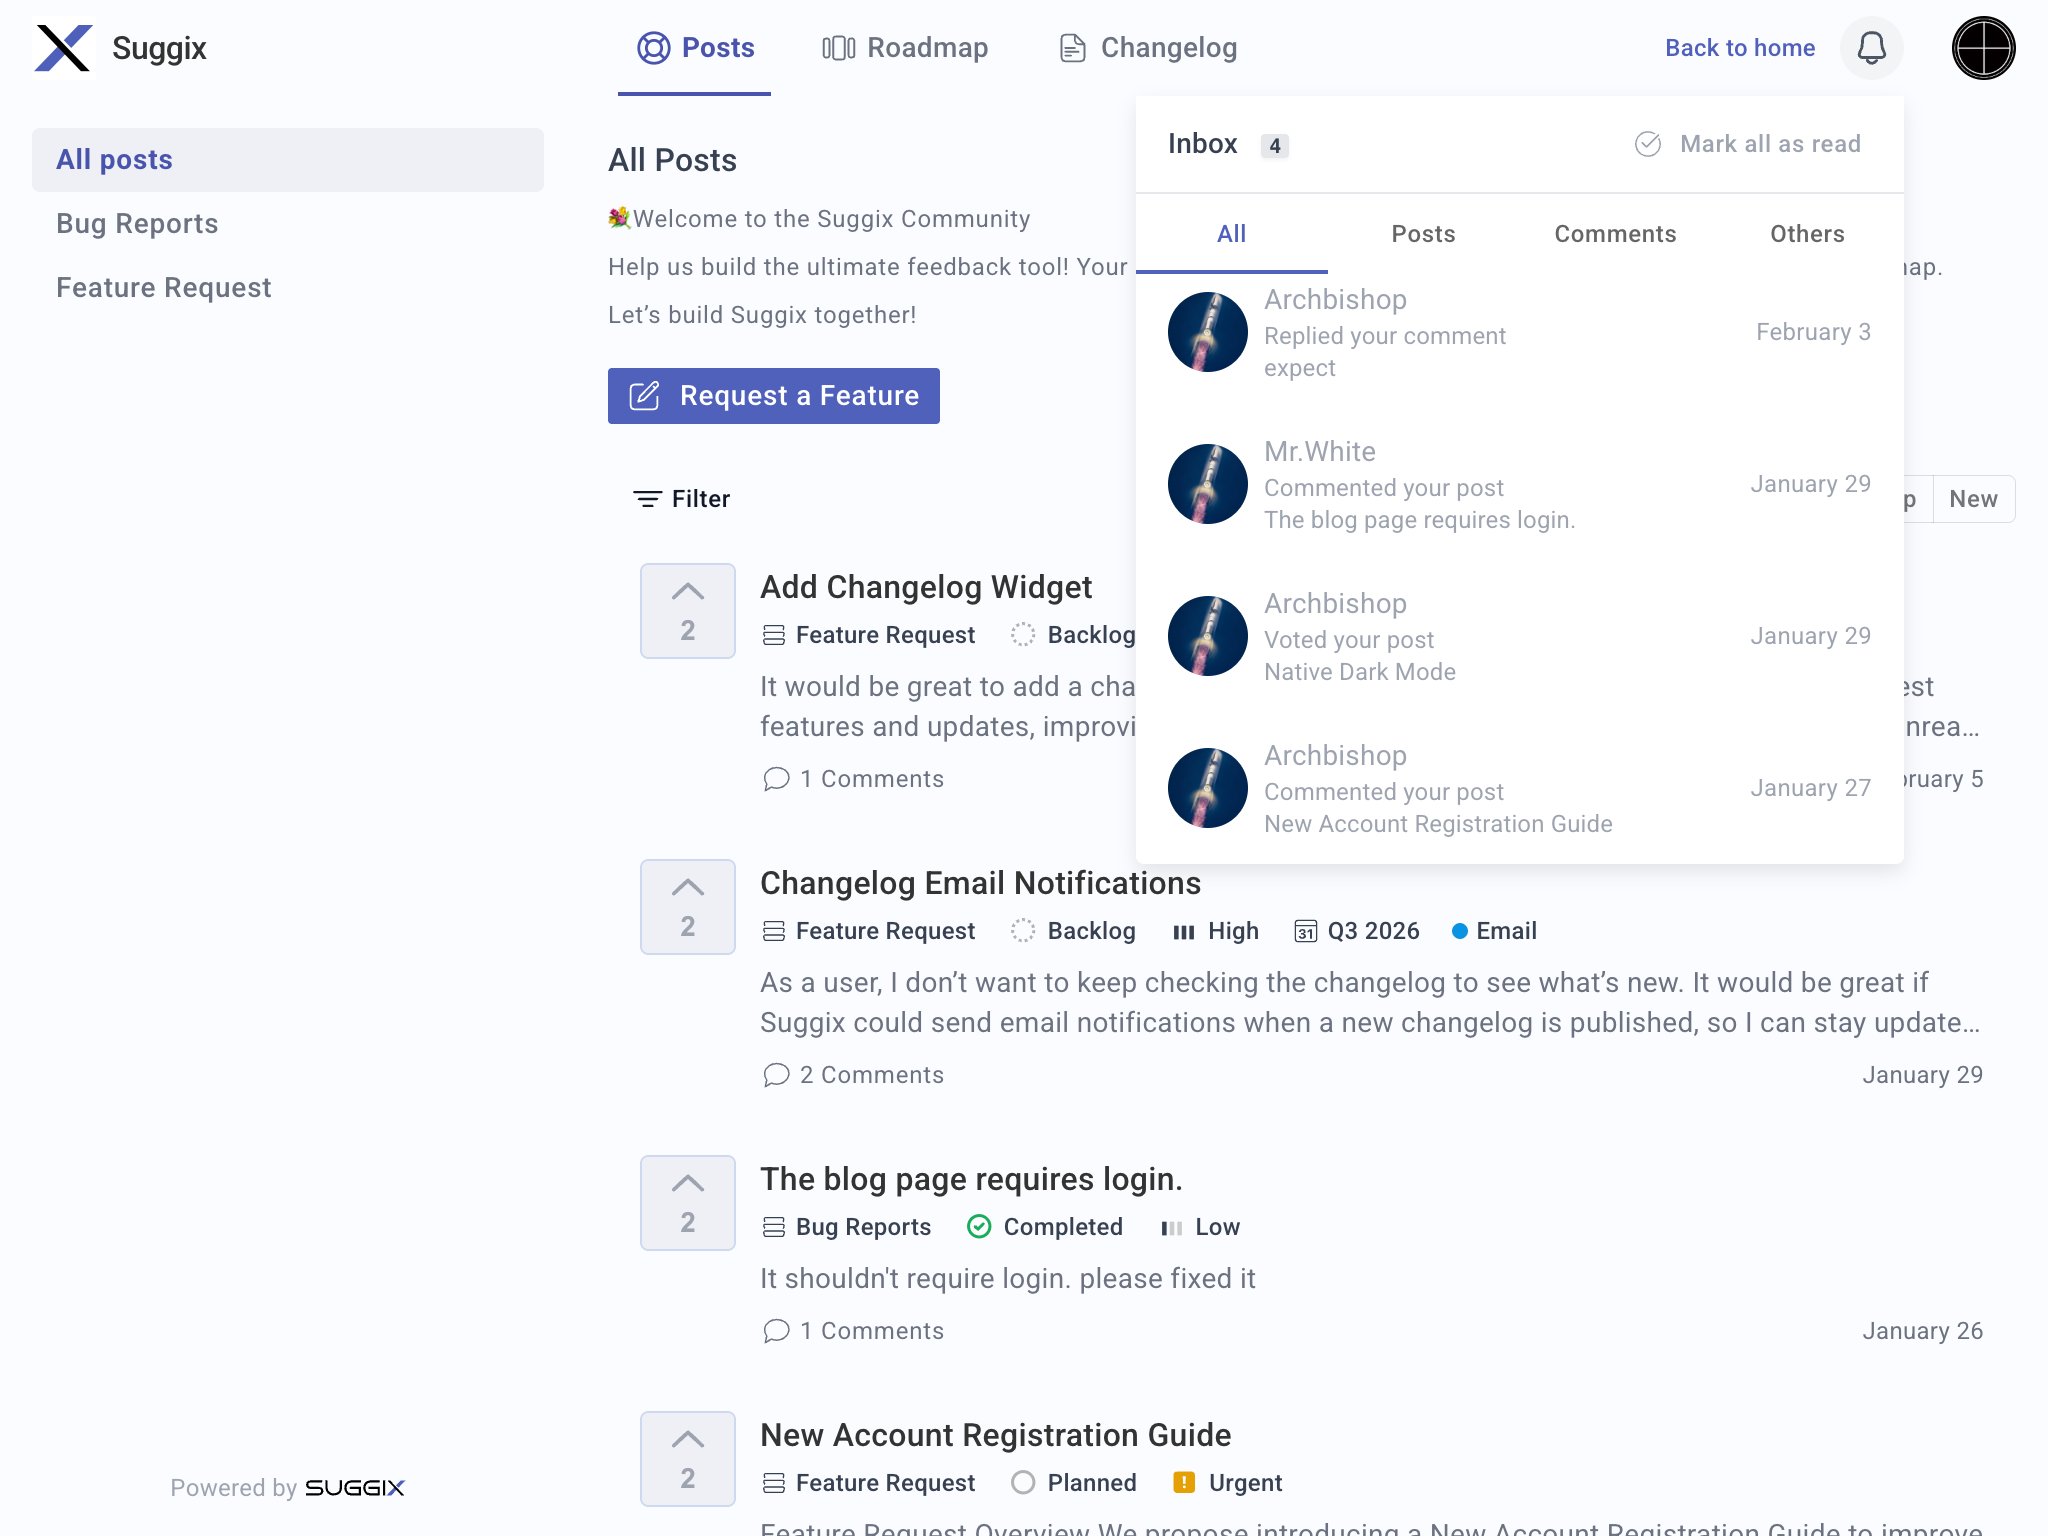Click the Filter lines icon
This screenshot has height=1536, width=2048.
tap(647, 499)
